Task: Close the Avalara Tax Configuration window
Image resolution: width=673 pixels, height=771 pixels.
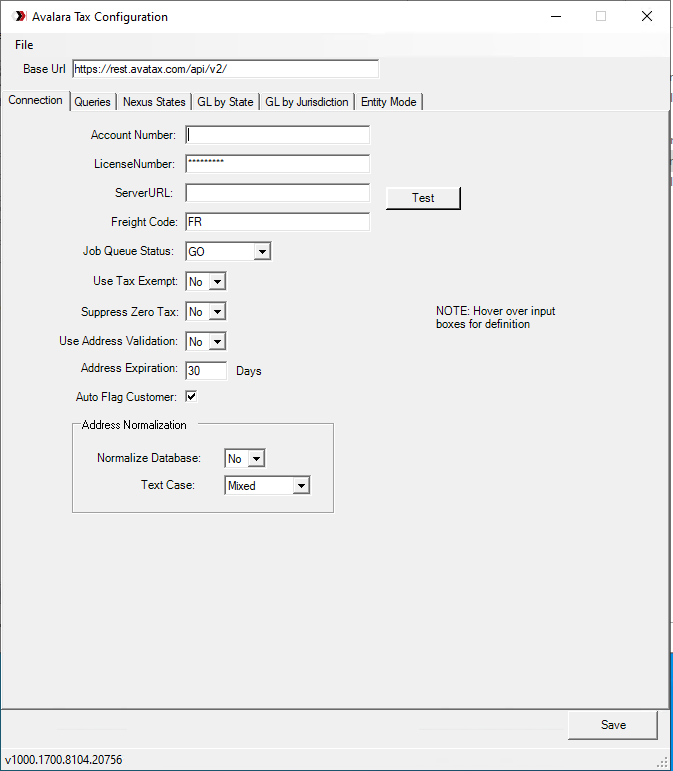Action: tap(647, 16)
